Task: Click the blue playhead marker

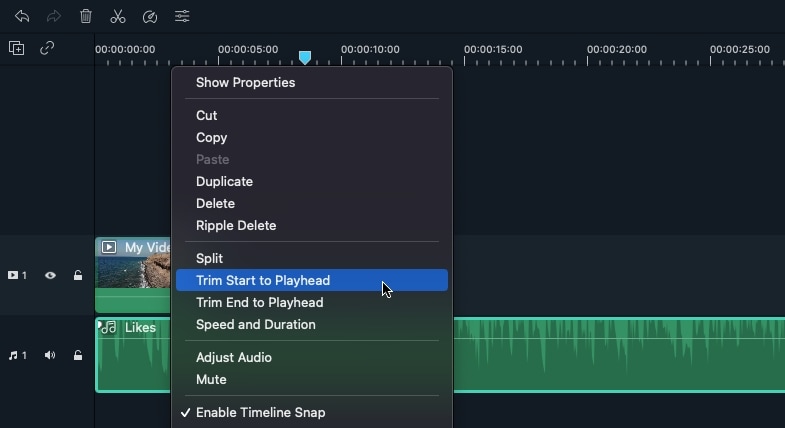Action: point(305,57)
